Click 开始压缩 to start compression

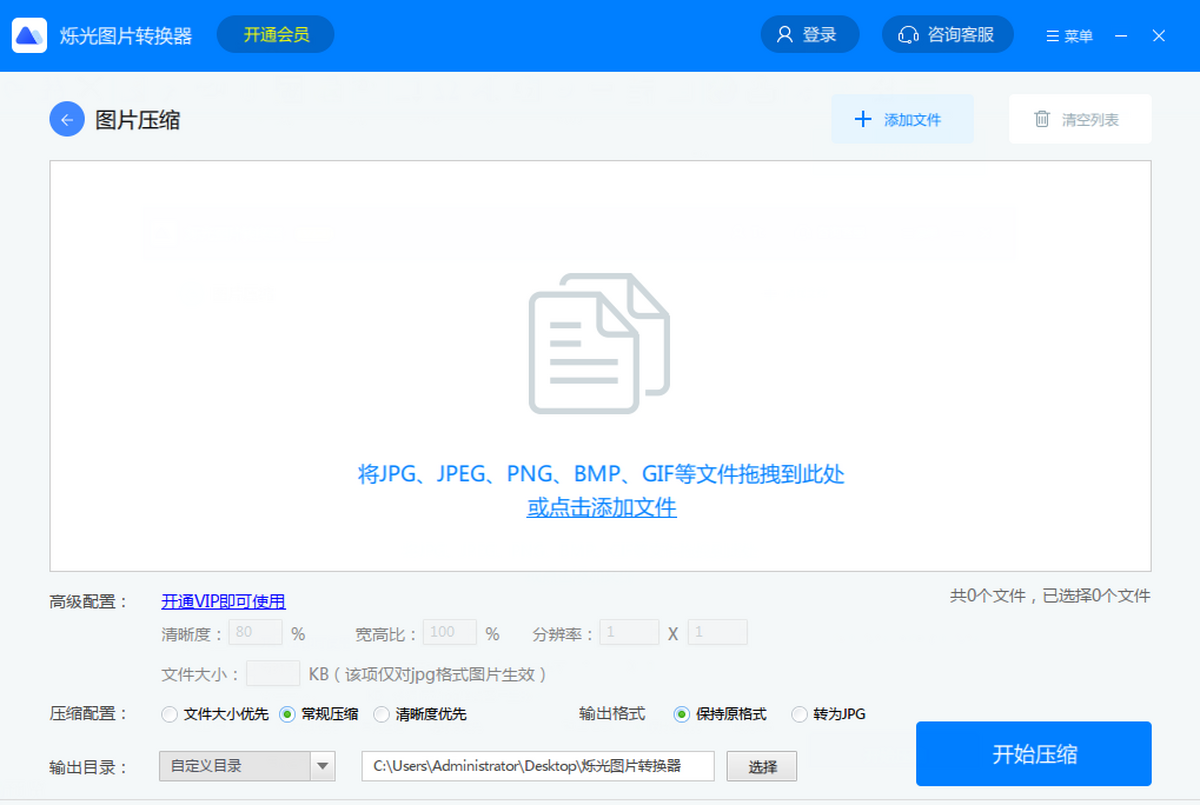pyautogui.click(x=1033, y=754)
